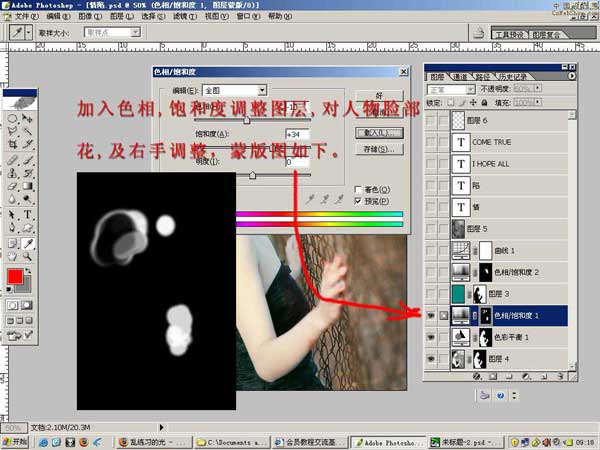The height and width of the screenshot is (450, 600).
Task: Click the 存储(S)... save button
Action: click(x=379, y=149)
